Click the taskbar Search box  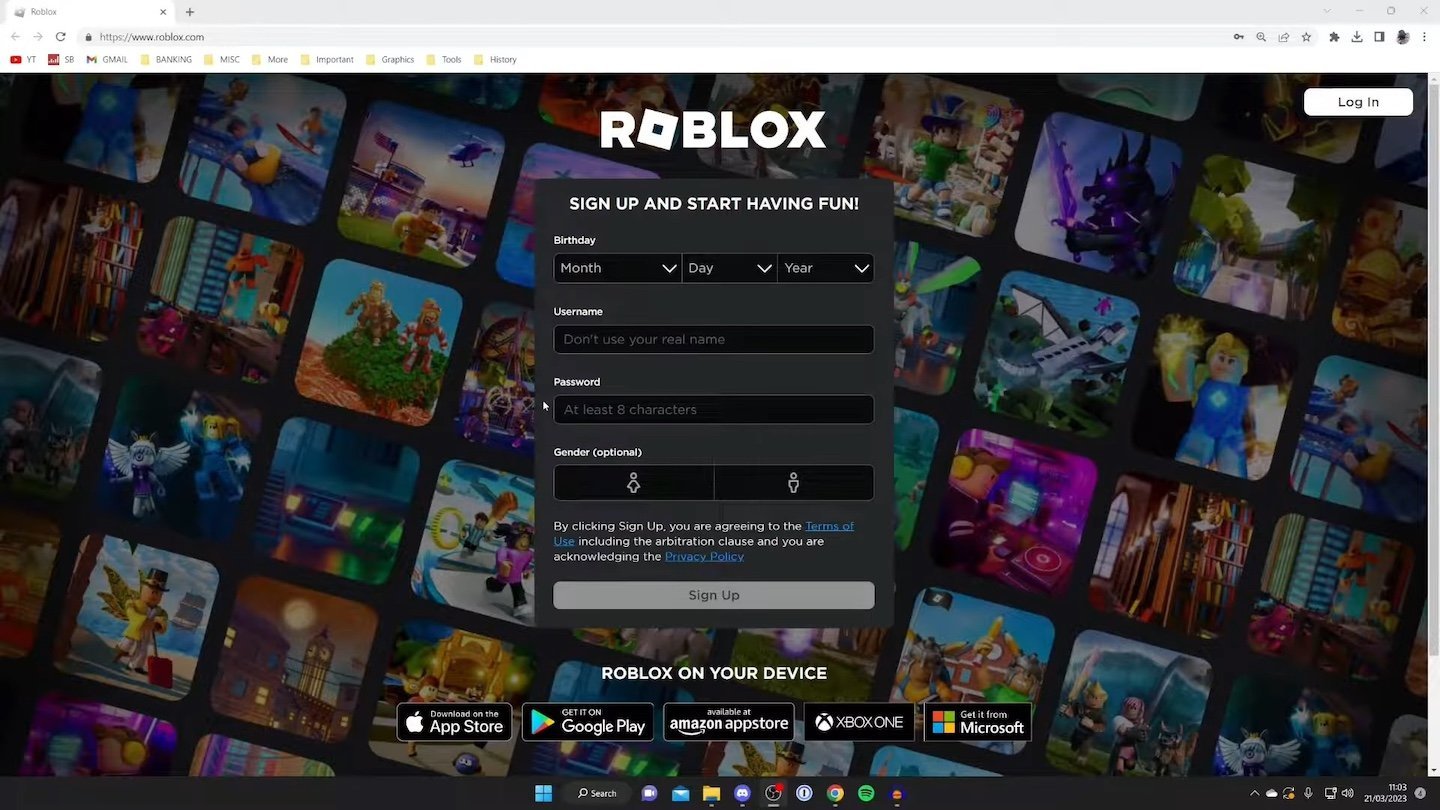point(597,793)
